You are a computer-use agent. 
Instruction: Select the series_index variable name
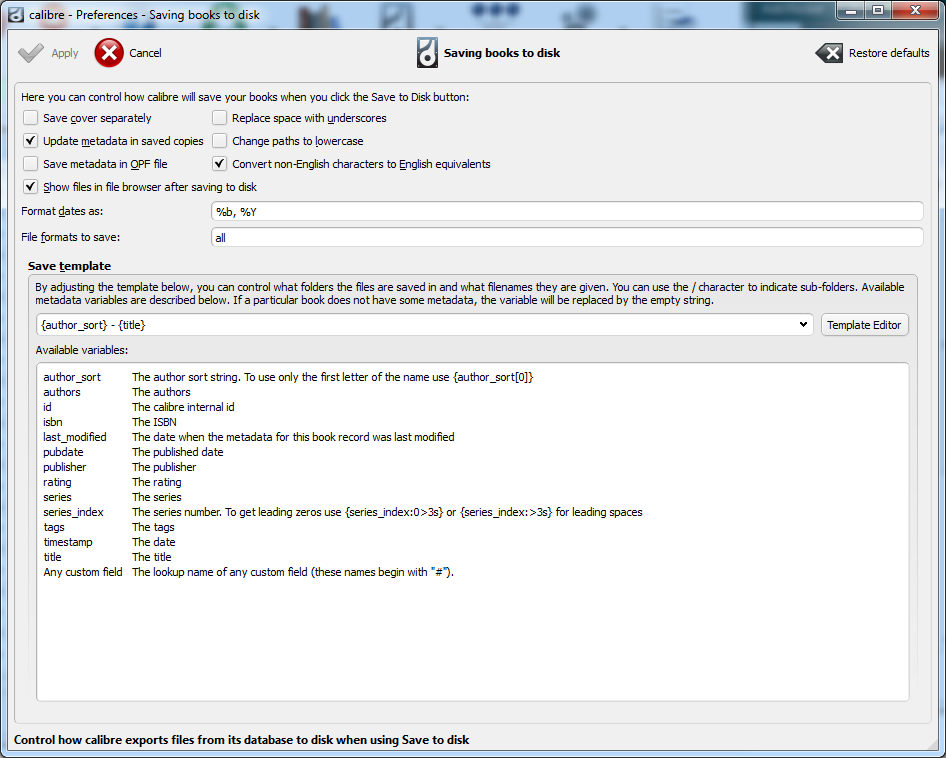click(x=73, y=512)
